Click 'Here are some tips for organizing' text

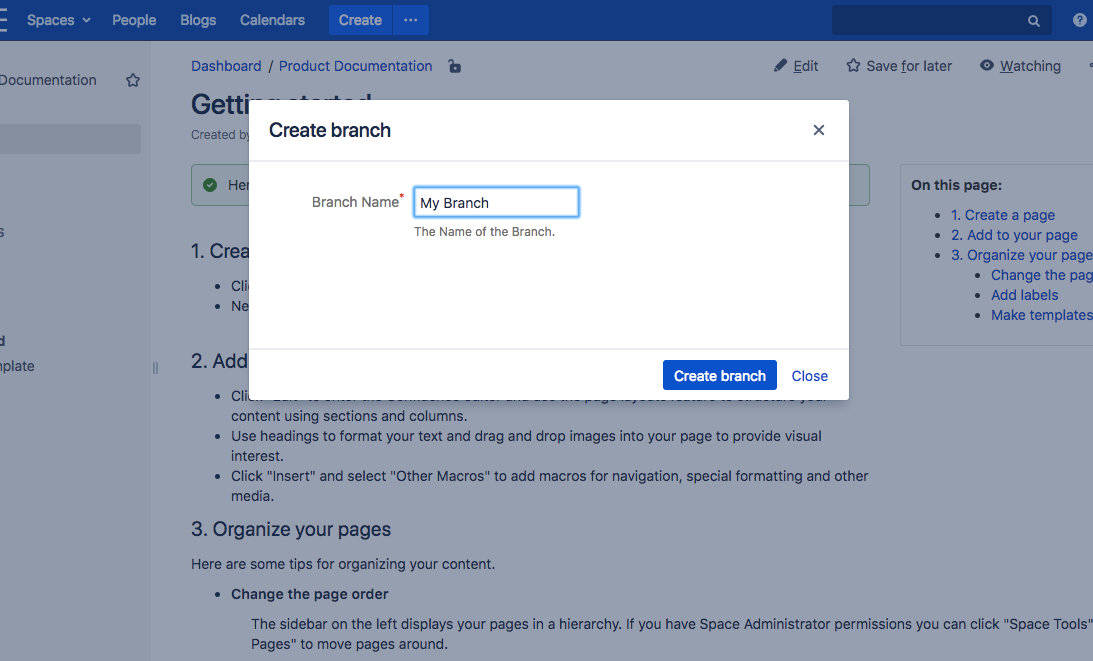(343, 564)
